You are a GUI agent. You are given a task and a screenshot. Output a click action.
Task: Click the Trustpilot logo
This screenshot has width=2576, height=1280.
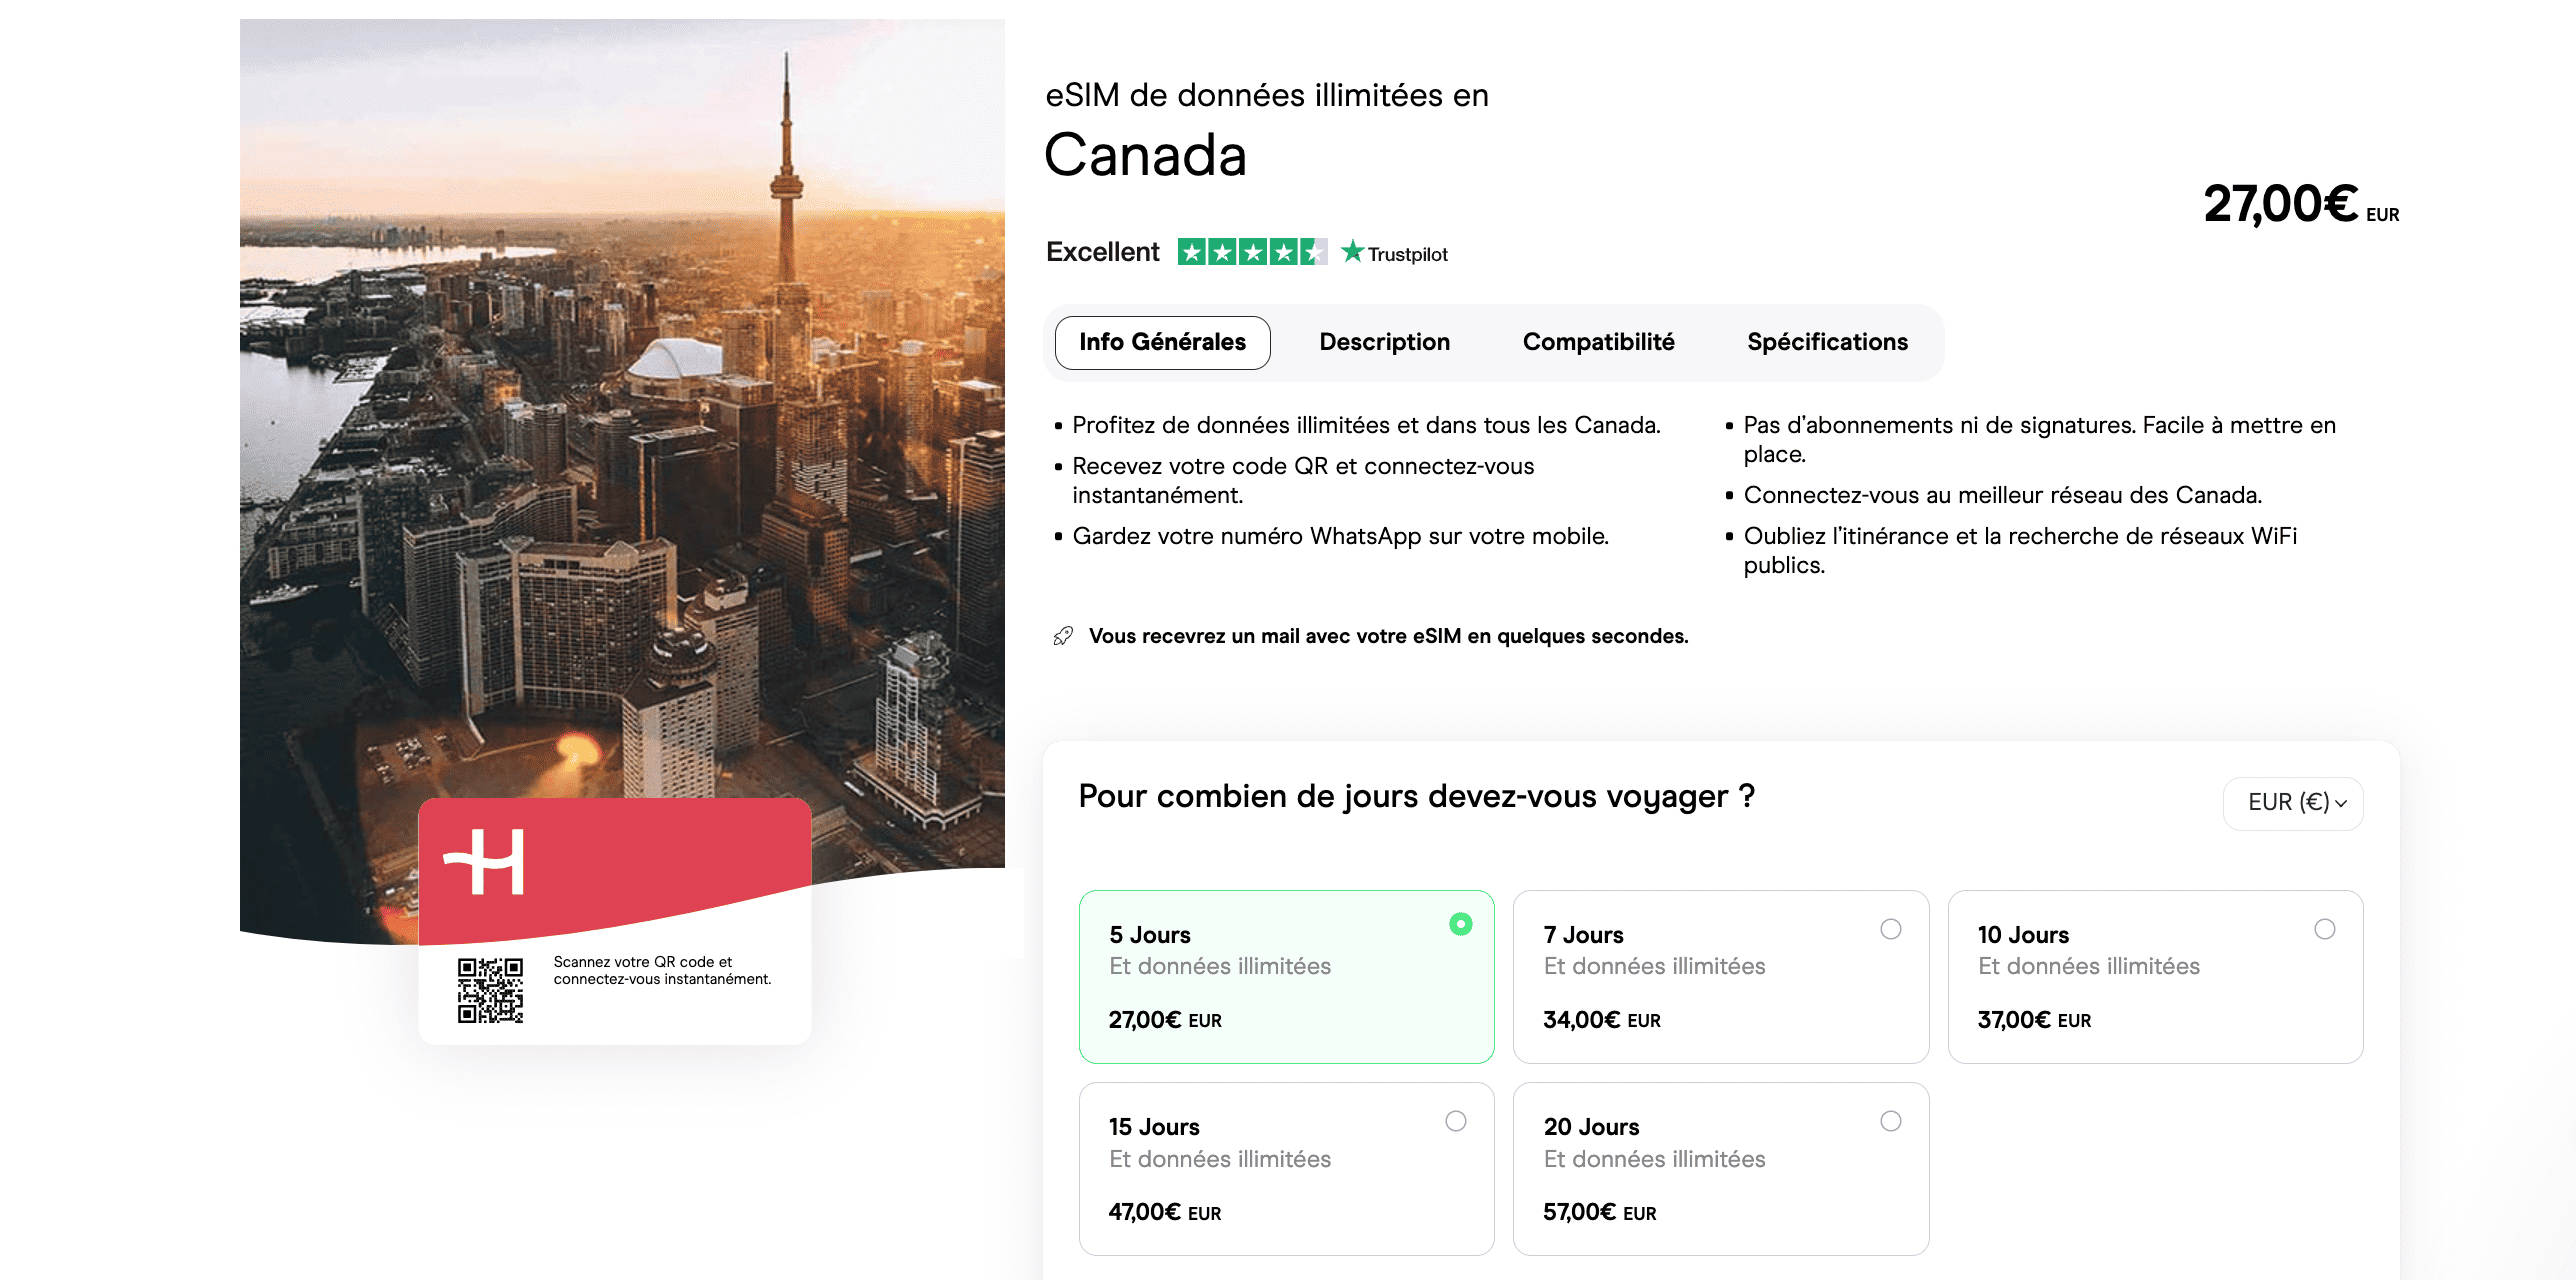(x=1394, y=253)
